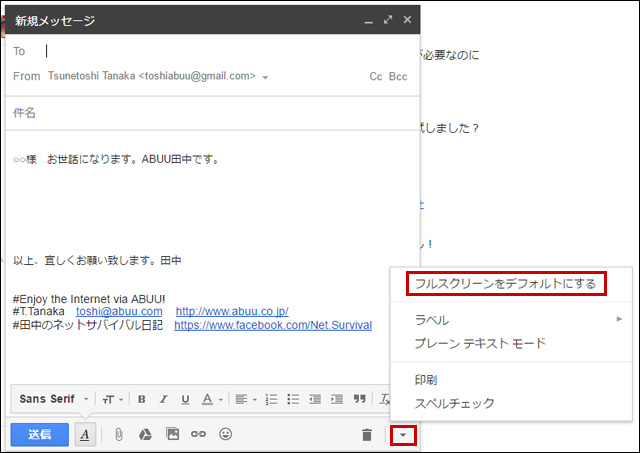Viewport: 640px width, 453px height.
Task: Click the 件名 subject field
Action: coord(212,113)
